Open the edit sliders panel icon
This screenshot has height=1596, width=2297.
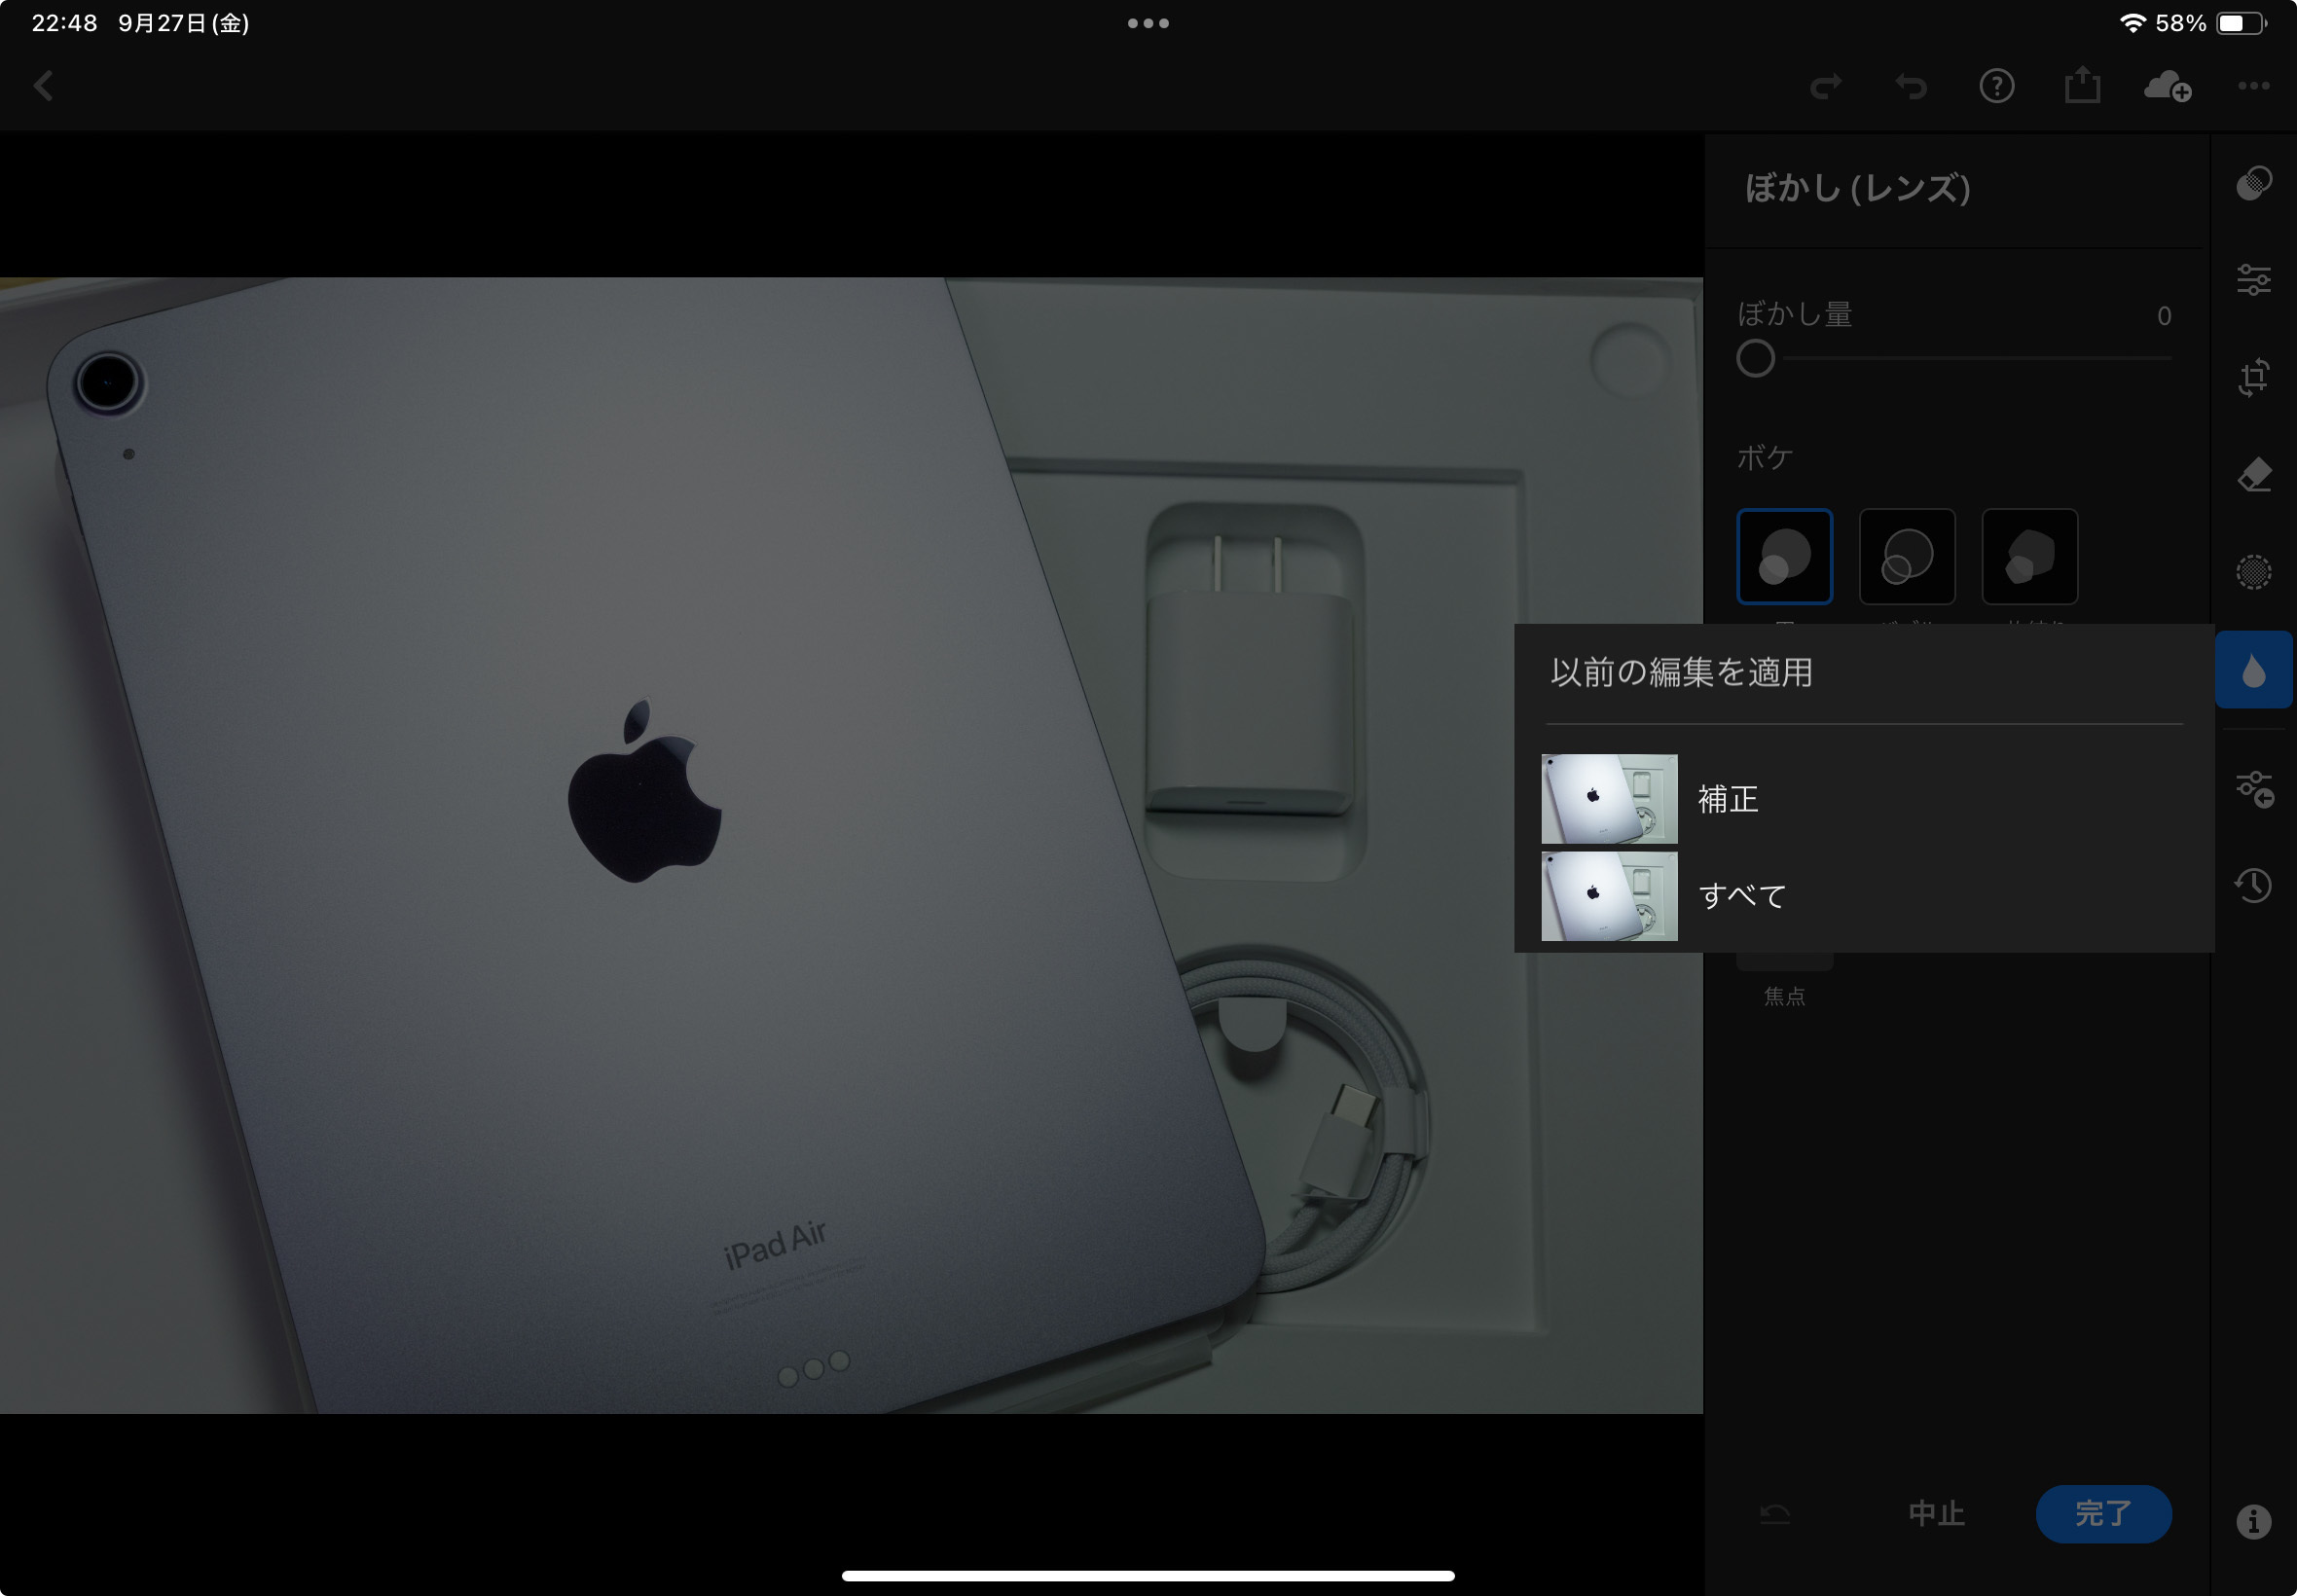tap(2253, 280)
